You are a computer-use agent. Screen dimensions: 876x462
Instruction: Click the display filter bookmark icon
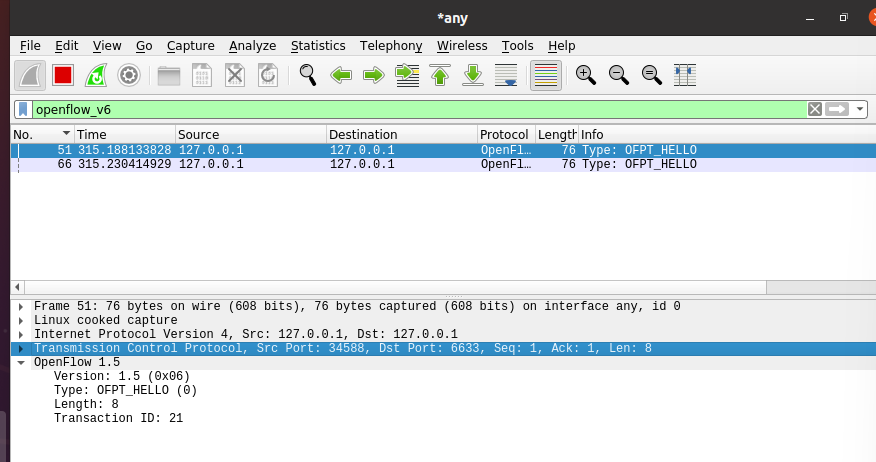pos(23,109)
